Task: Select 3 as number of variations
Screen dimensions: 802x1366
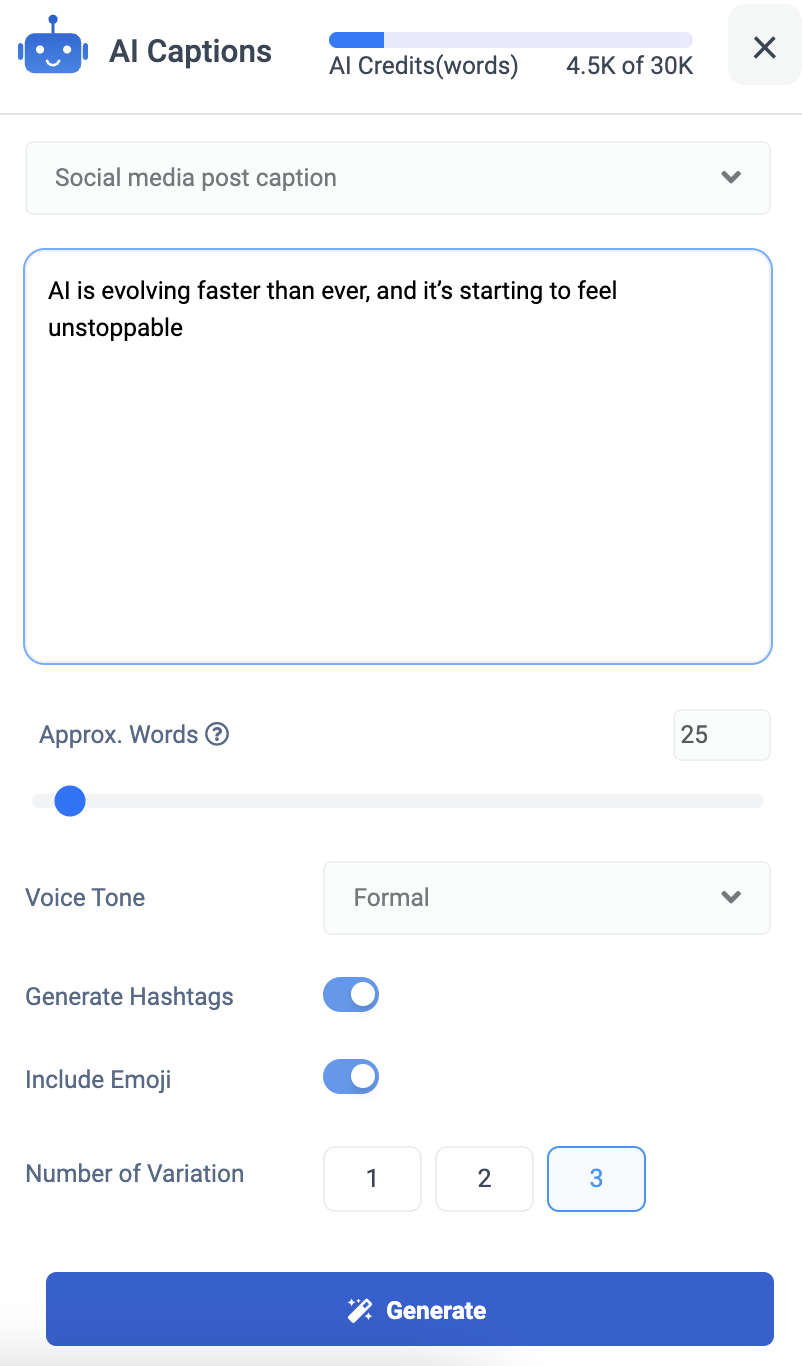Action: [x=596, y=1178]
